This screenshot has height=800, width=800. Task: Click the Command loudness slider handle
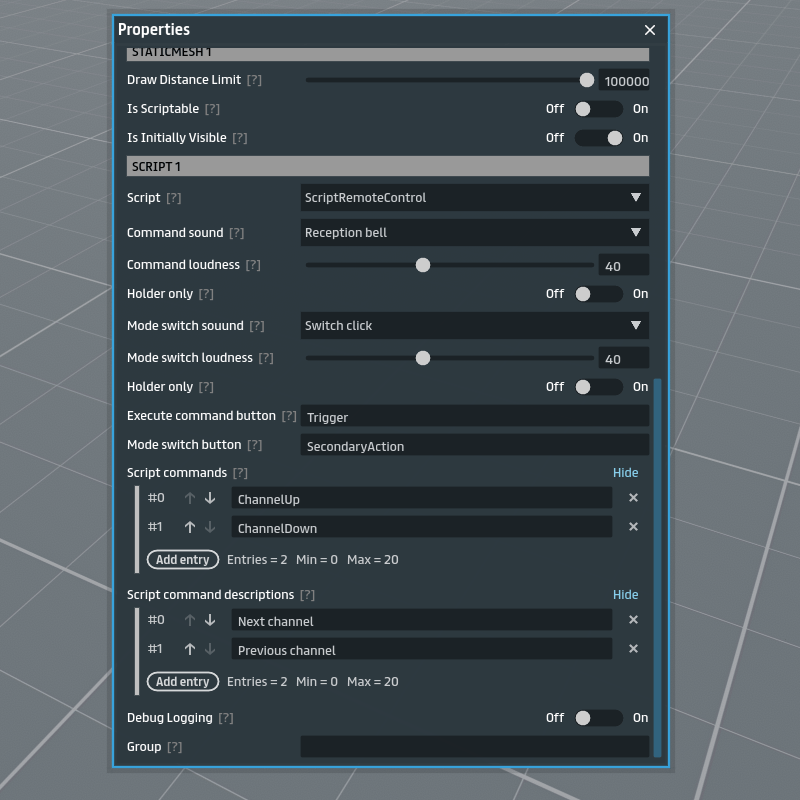(423, 265)
